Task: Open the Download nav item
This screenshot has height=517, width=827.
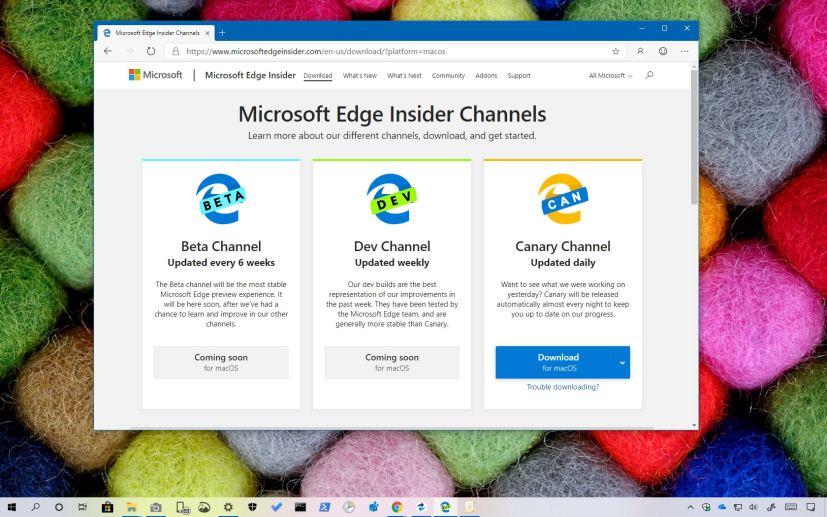Action: (318, 75)
